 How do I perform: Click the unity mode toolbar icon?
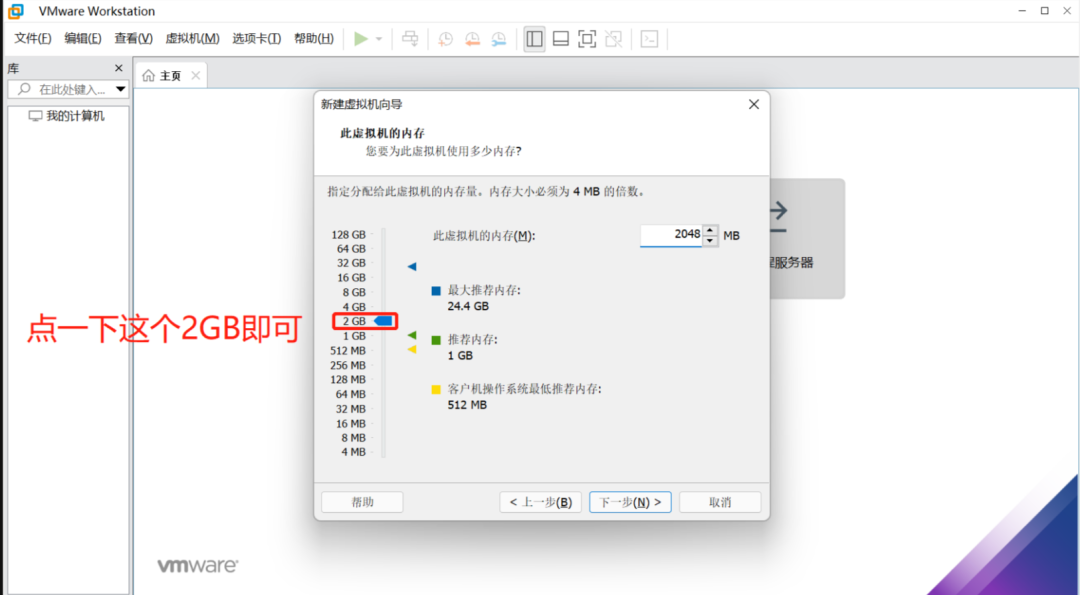(x=613, y=39)
